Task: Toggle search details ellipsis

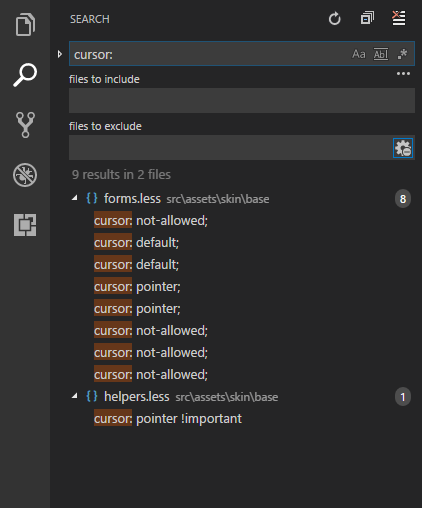Action: pyautogui.click(x=403, y=74)
